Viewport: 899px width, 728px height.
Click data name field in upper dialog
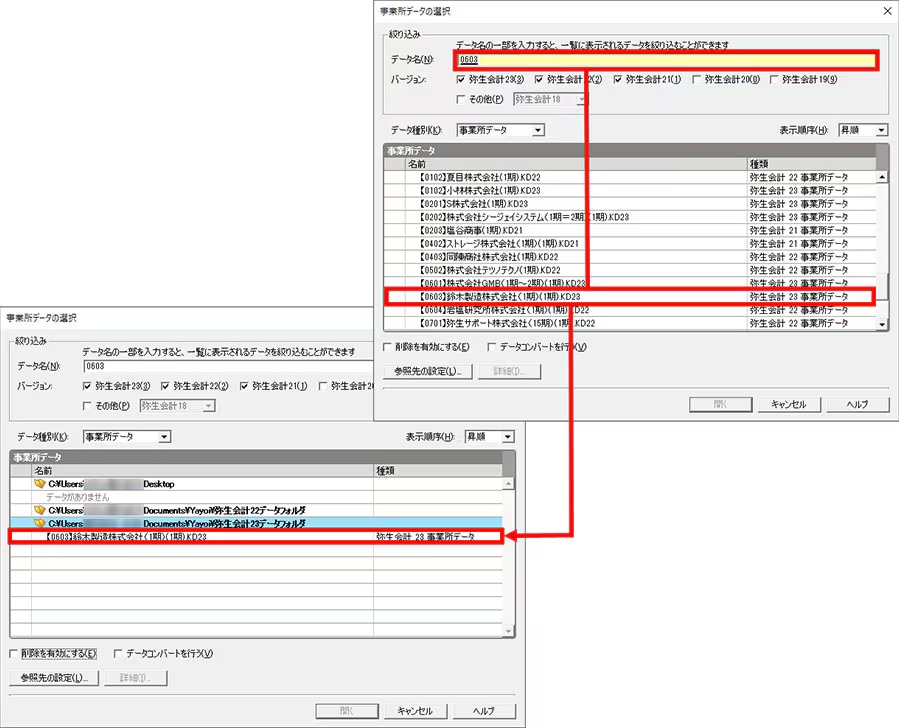(667, 60)
